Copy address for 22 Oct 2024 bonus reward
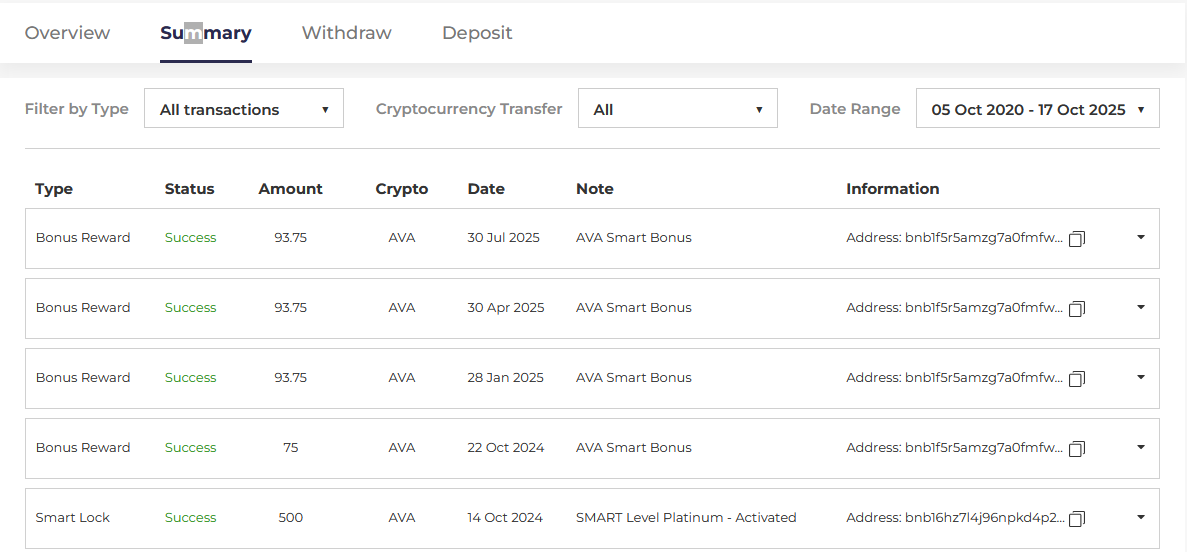 [1077, 448]
